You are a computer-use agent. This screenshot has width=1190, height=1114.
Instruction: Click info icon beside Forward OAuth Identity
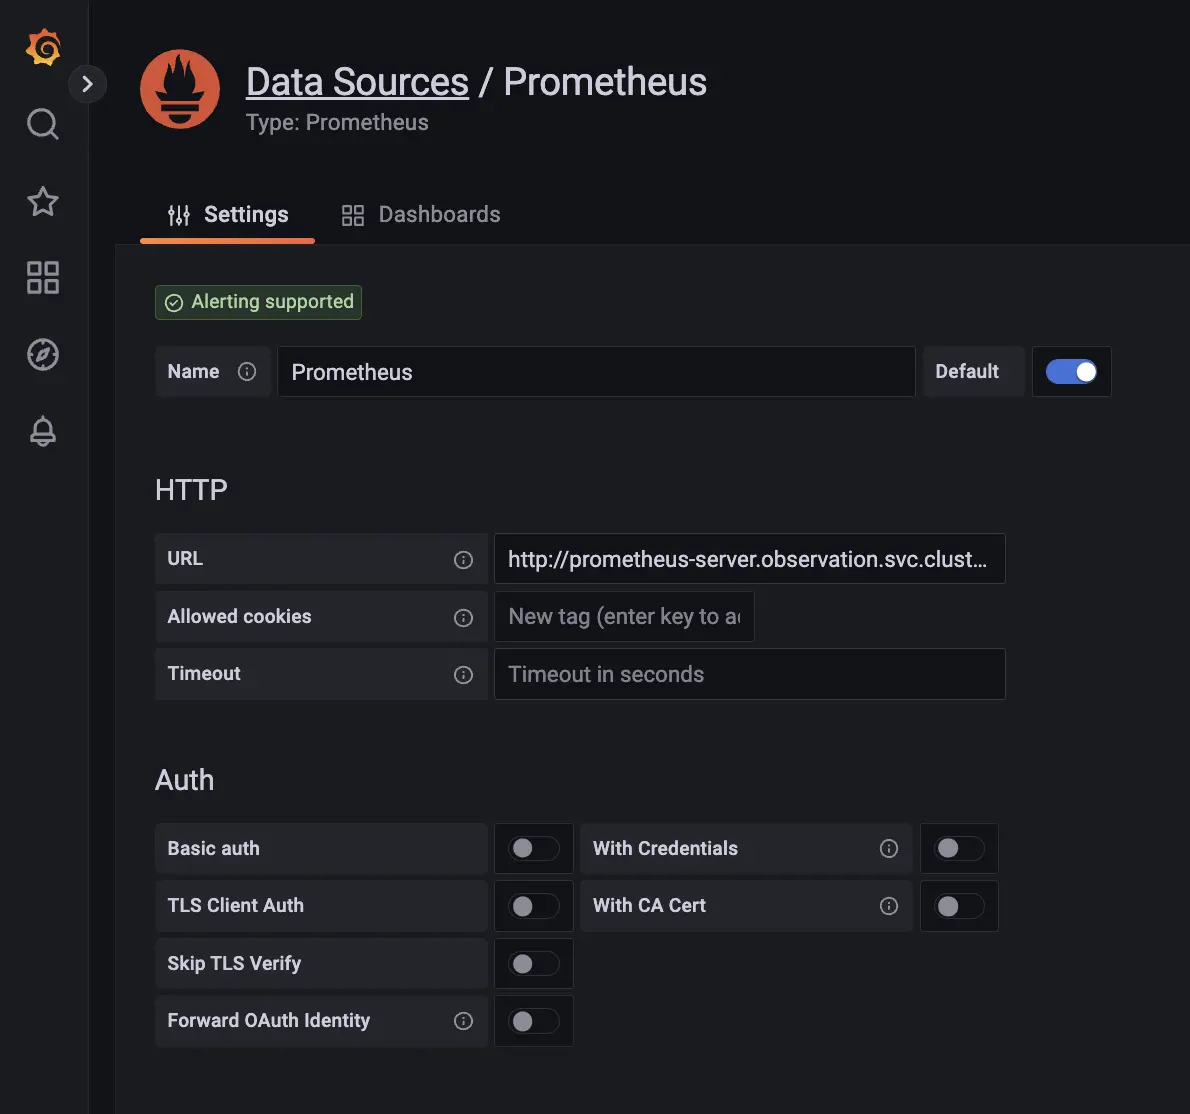(463, 1021)
